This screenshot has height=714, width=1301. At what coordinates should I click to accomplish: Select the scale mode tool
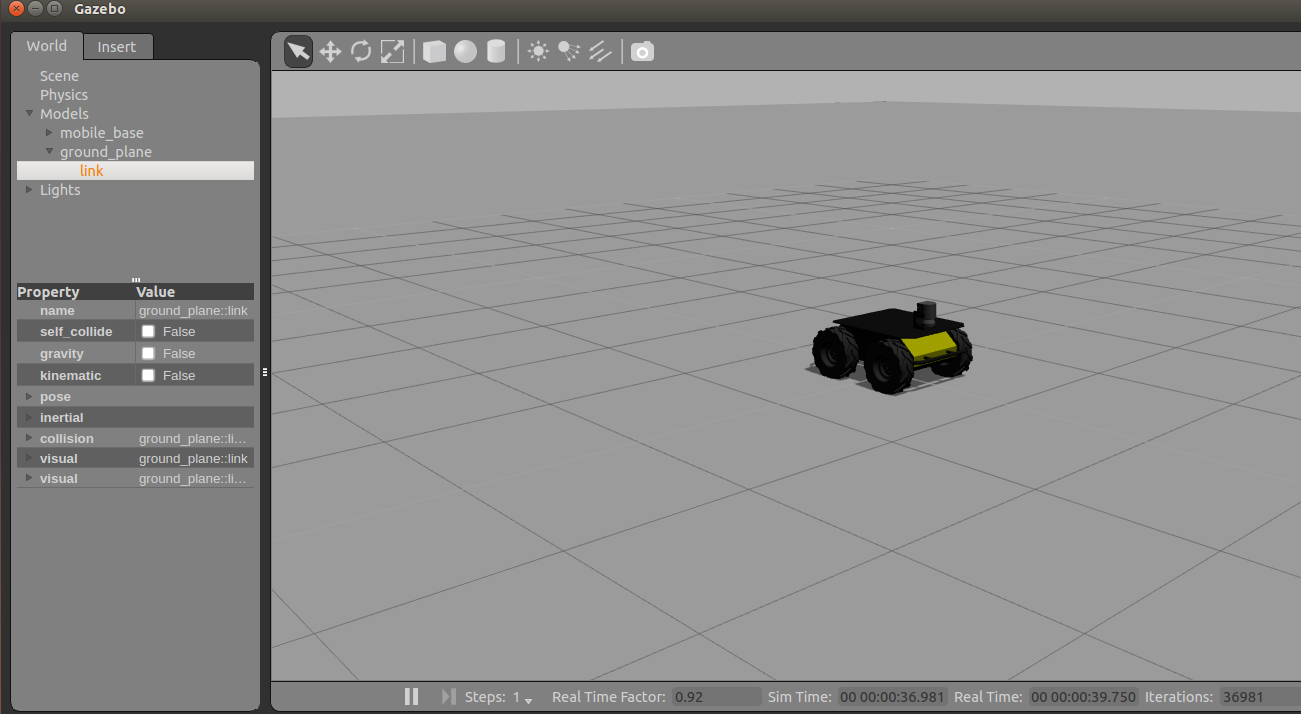[392, 51]
